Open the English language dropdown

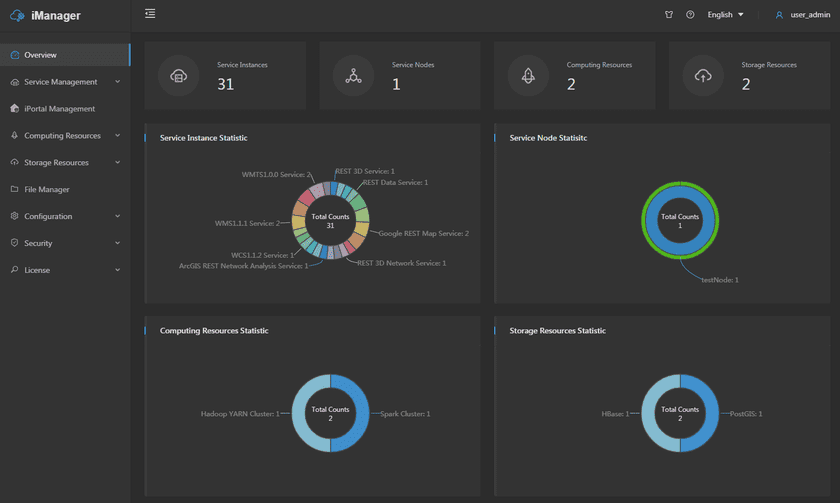coord(725,15)
